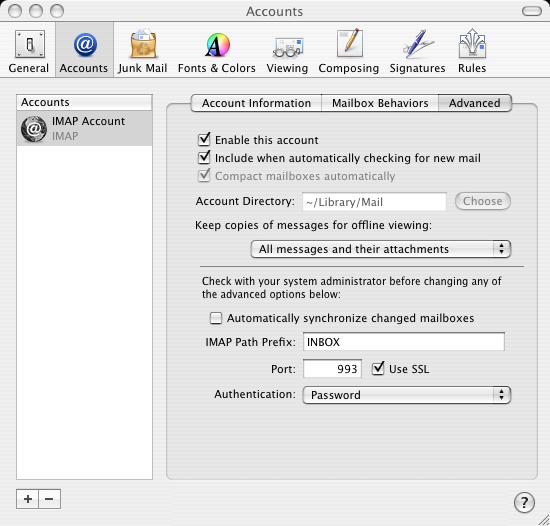Viewport: 550px width, 526px height.
Task: Open the Authentication method dropdown
Action: pyautogui.click(x=407, y=395)
